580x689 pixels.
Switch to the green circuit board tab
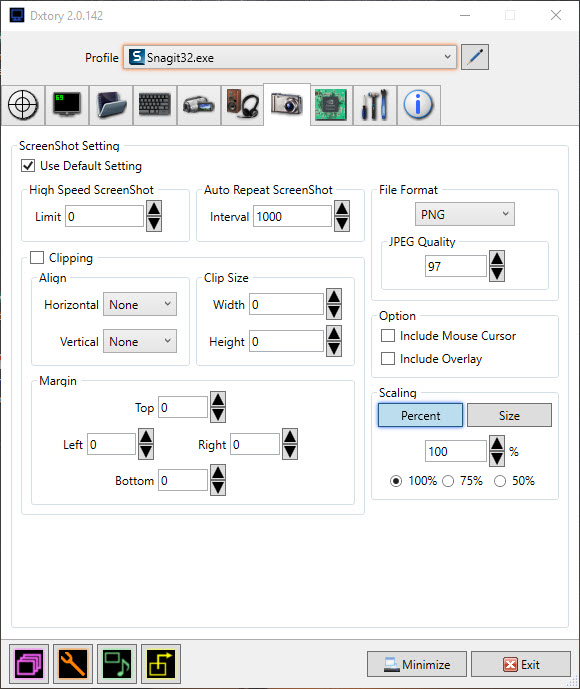point(331,105)
